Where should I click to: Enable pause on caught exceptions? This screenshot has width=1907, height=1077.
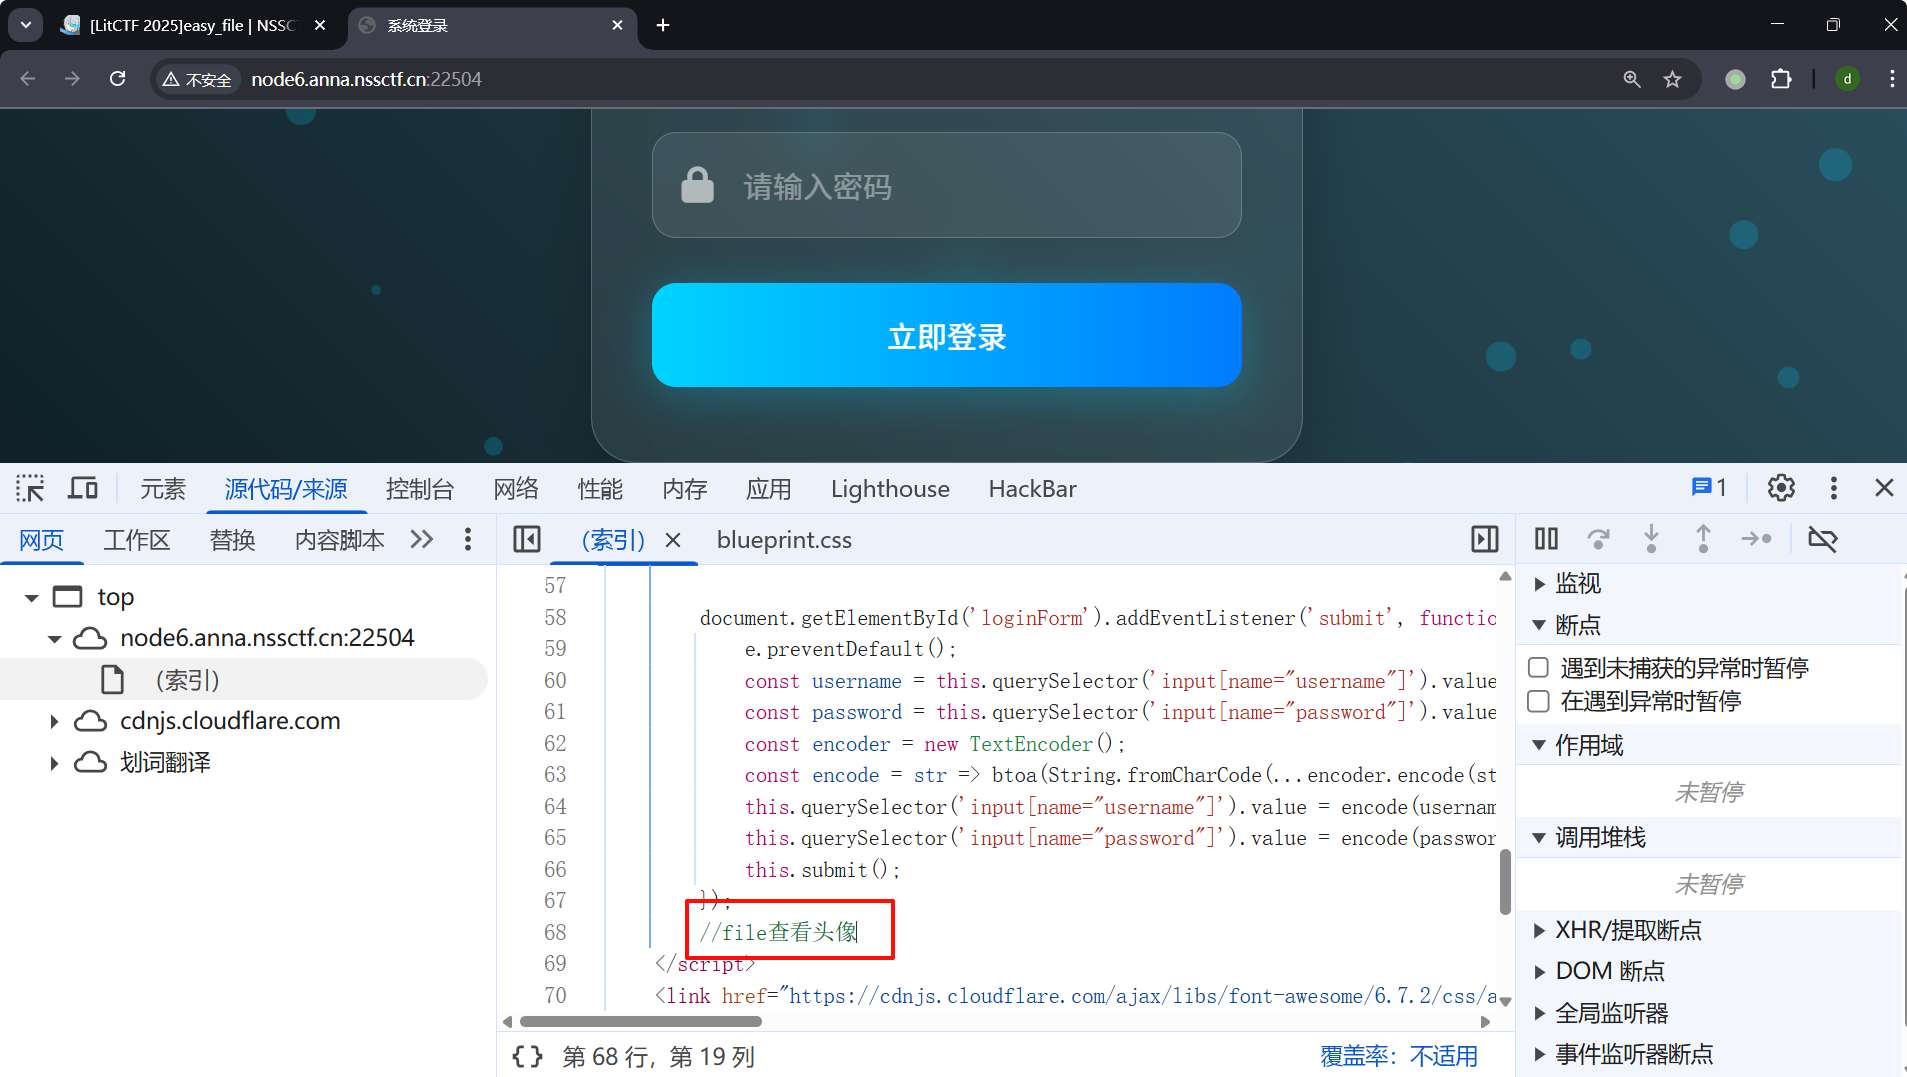pos(1538,702)
